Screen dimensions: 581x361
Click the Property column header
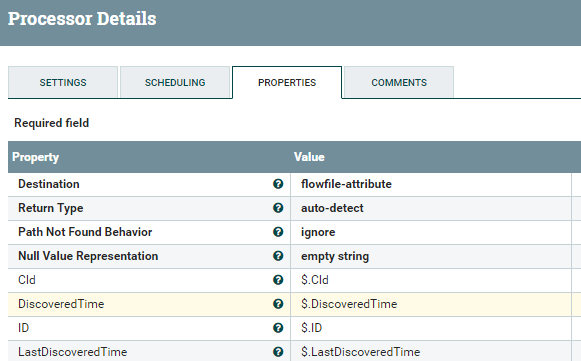(x=36, y=157)
